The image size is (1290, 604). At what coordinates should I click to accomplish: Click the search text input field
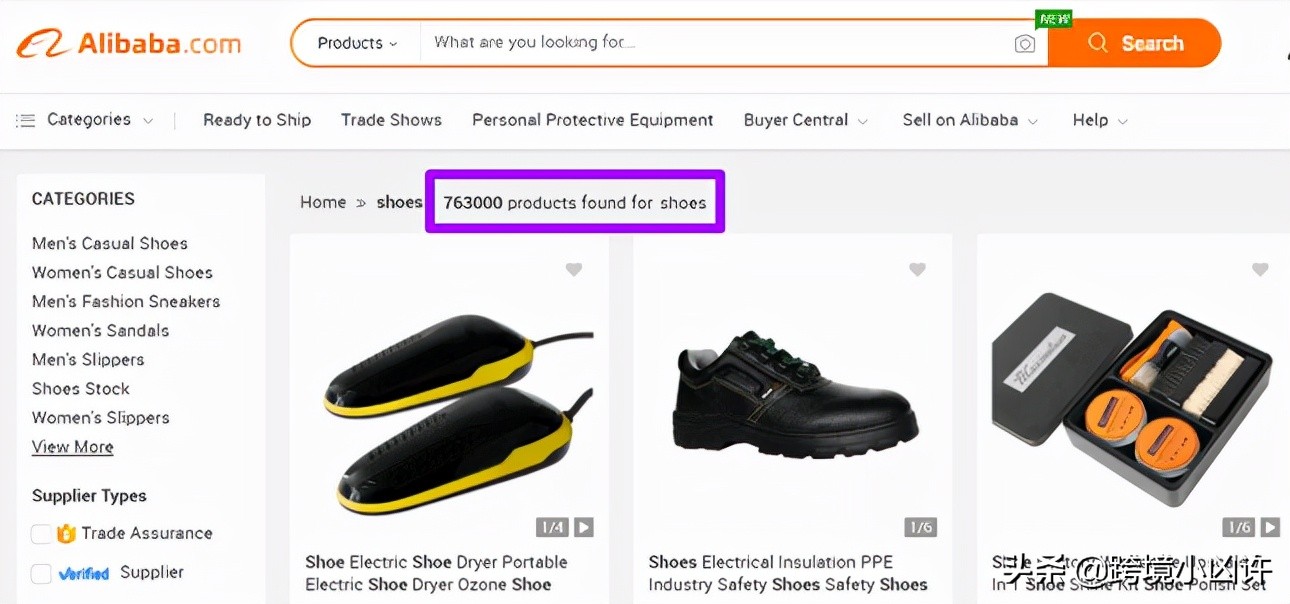click(715, 43)
